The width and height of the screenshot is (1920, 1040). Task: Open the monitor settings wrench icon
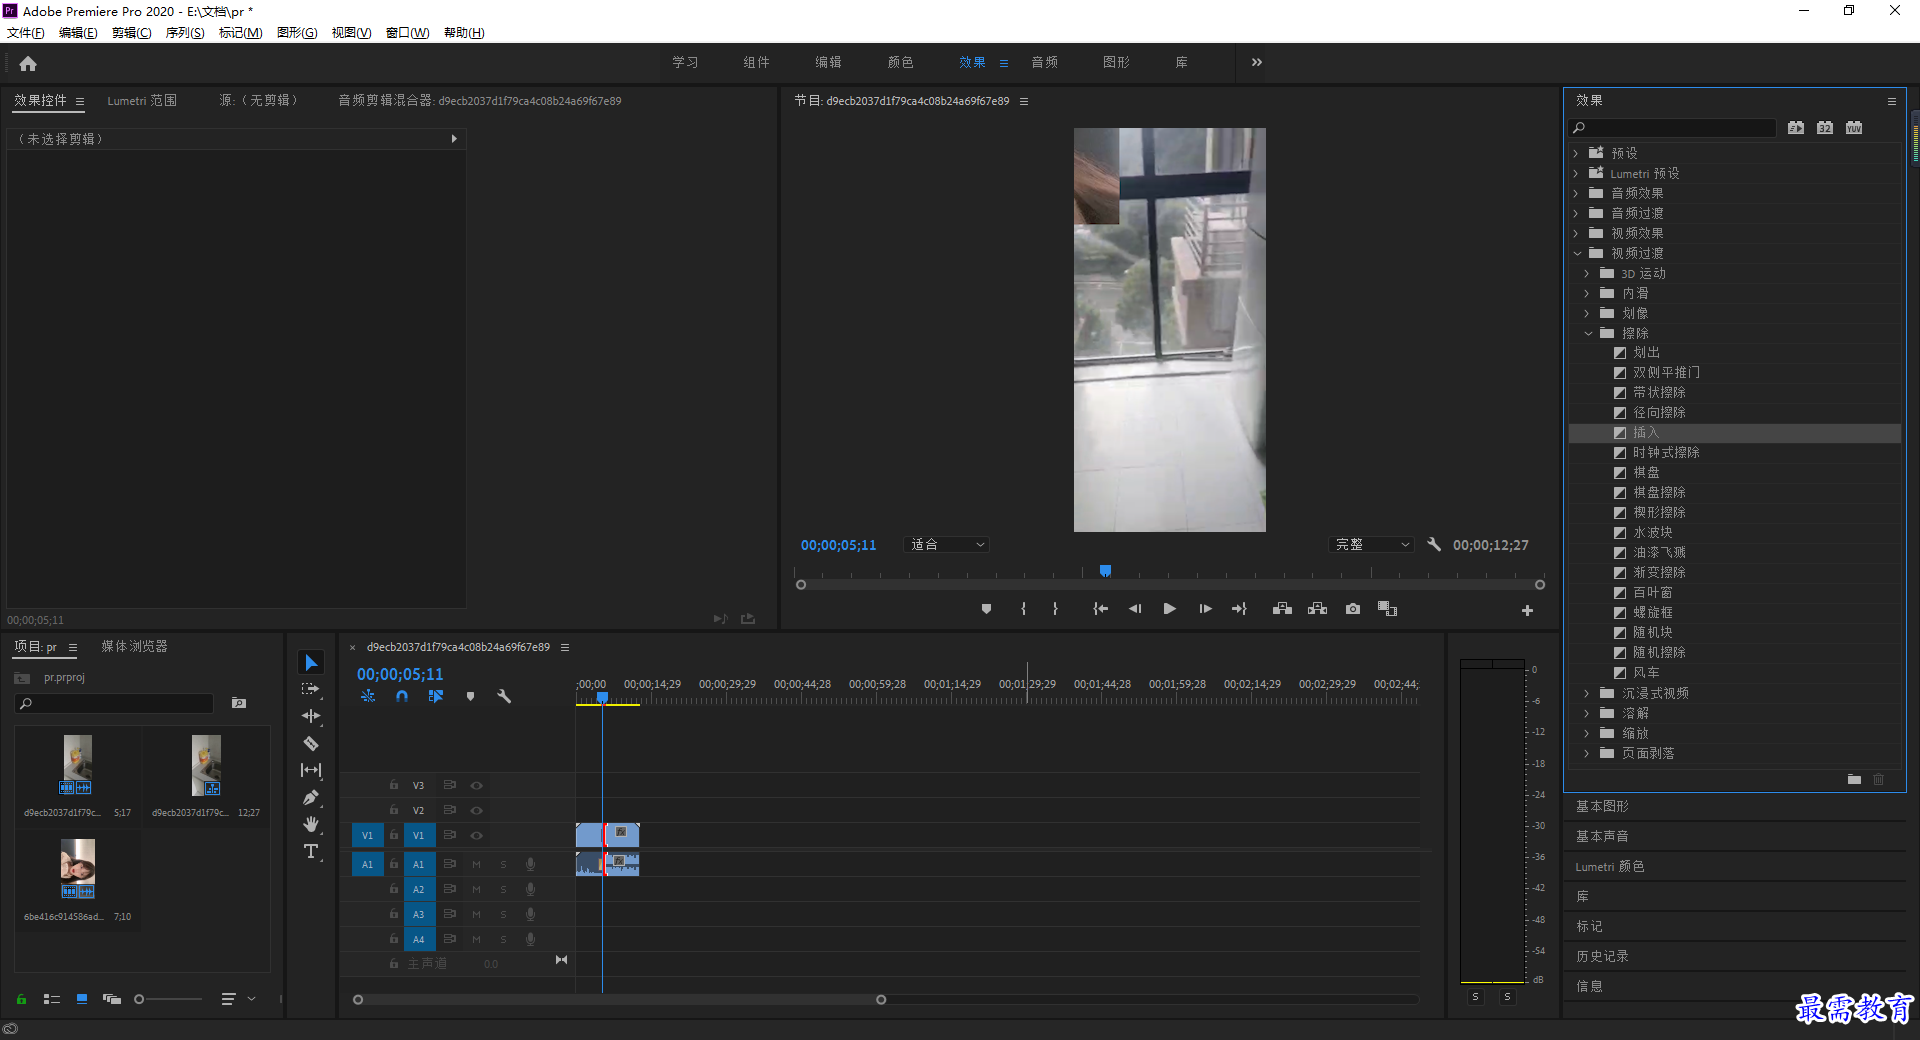(x=1434, y=545)
